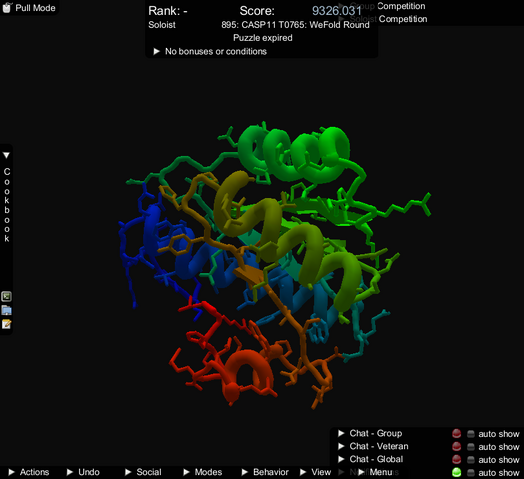
Task: Click the green status circle in chat panel
Action: point(456,472)
